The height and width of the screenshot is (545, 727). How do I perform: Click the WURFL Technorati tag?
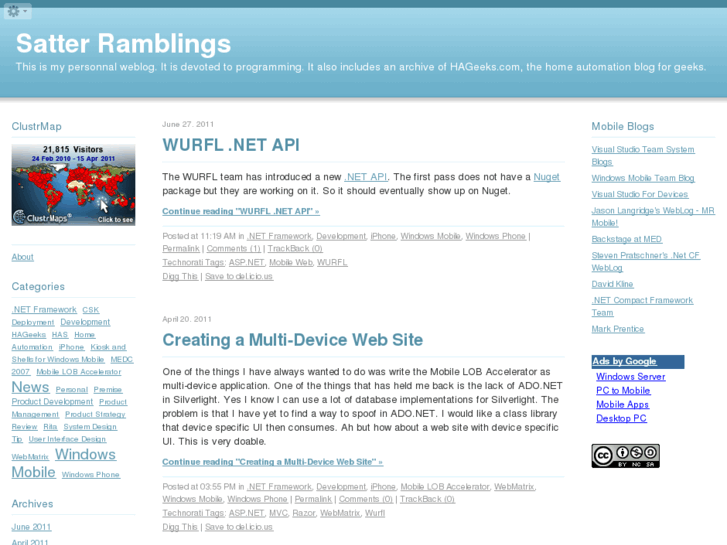point(332,263)
